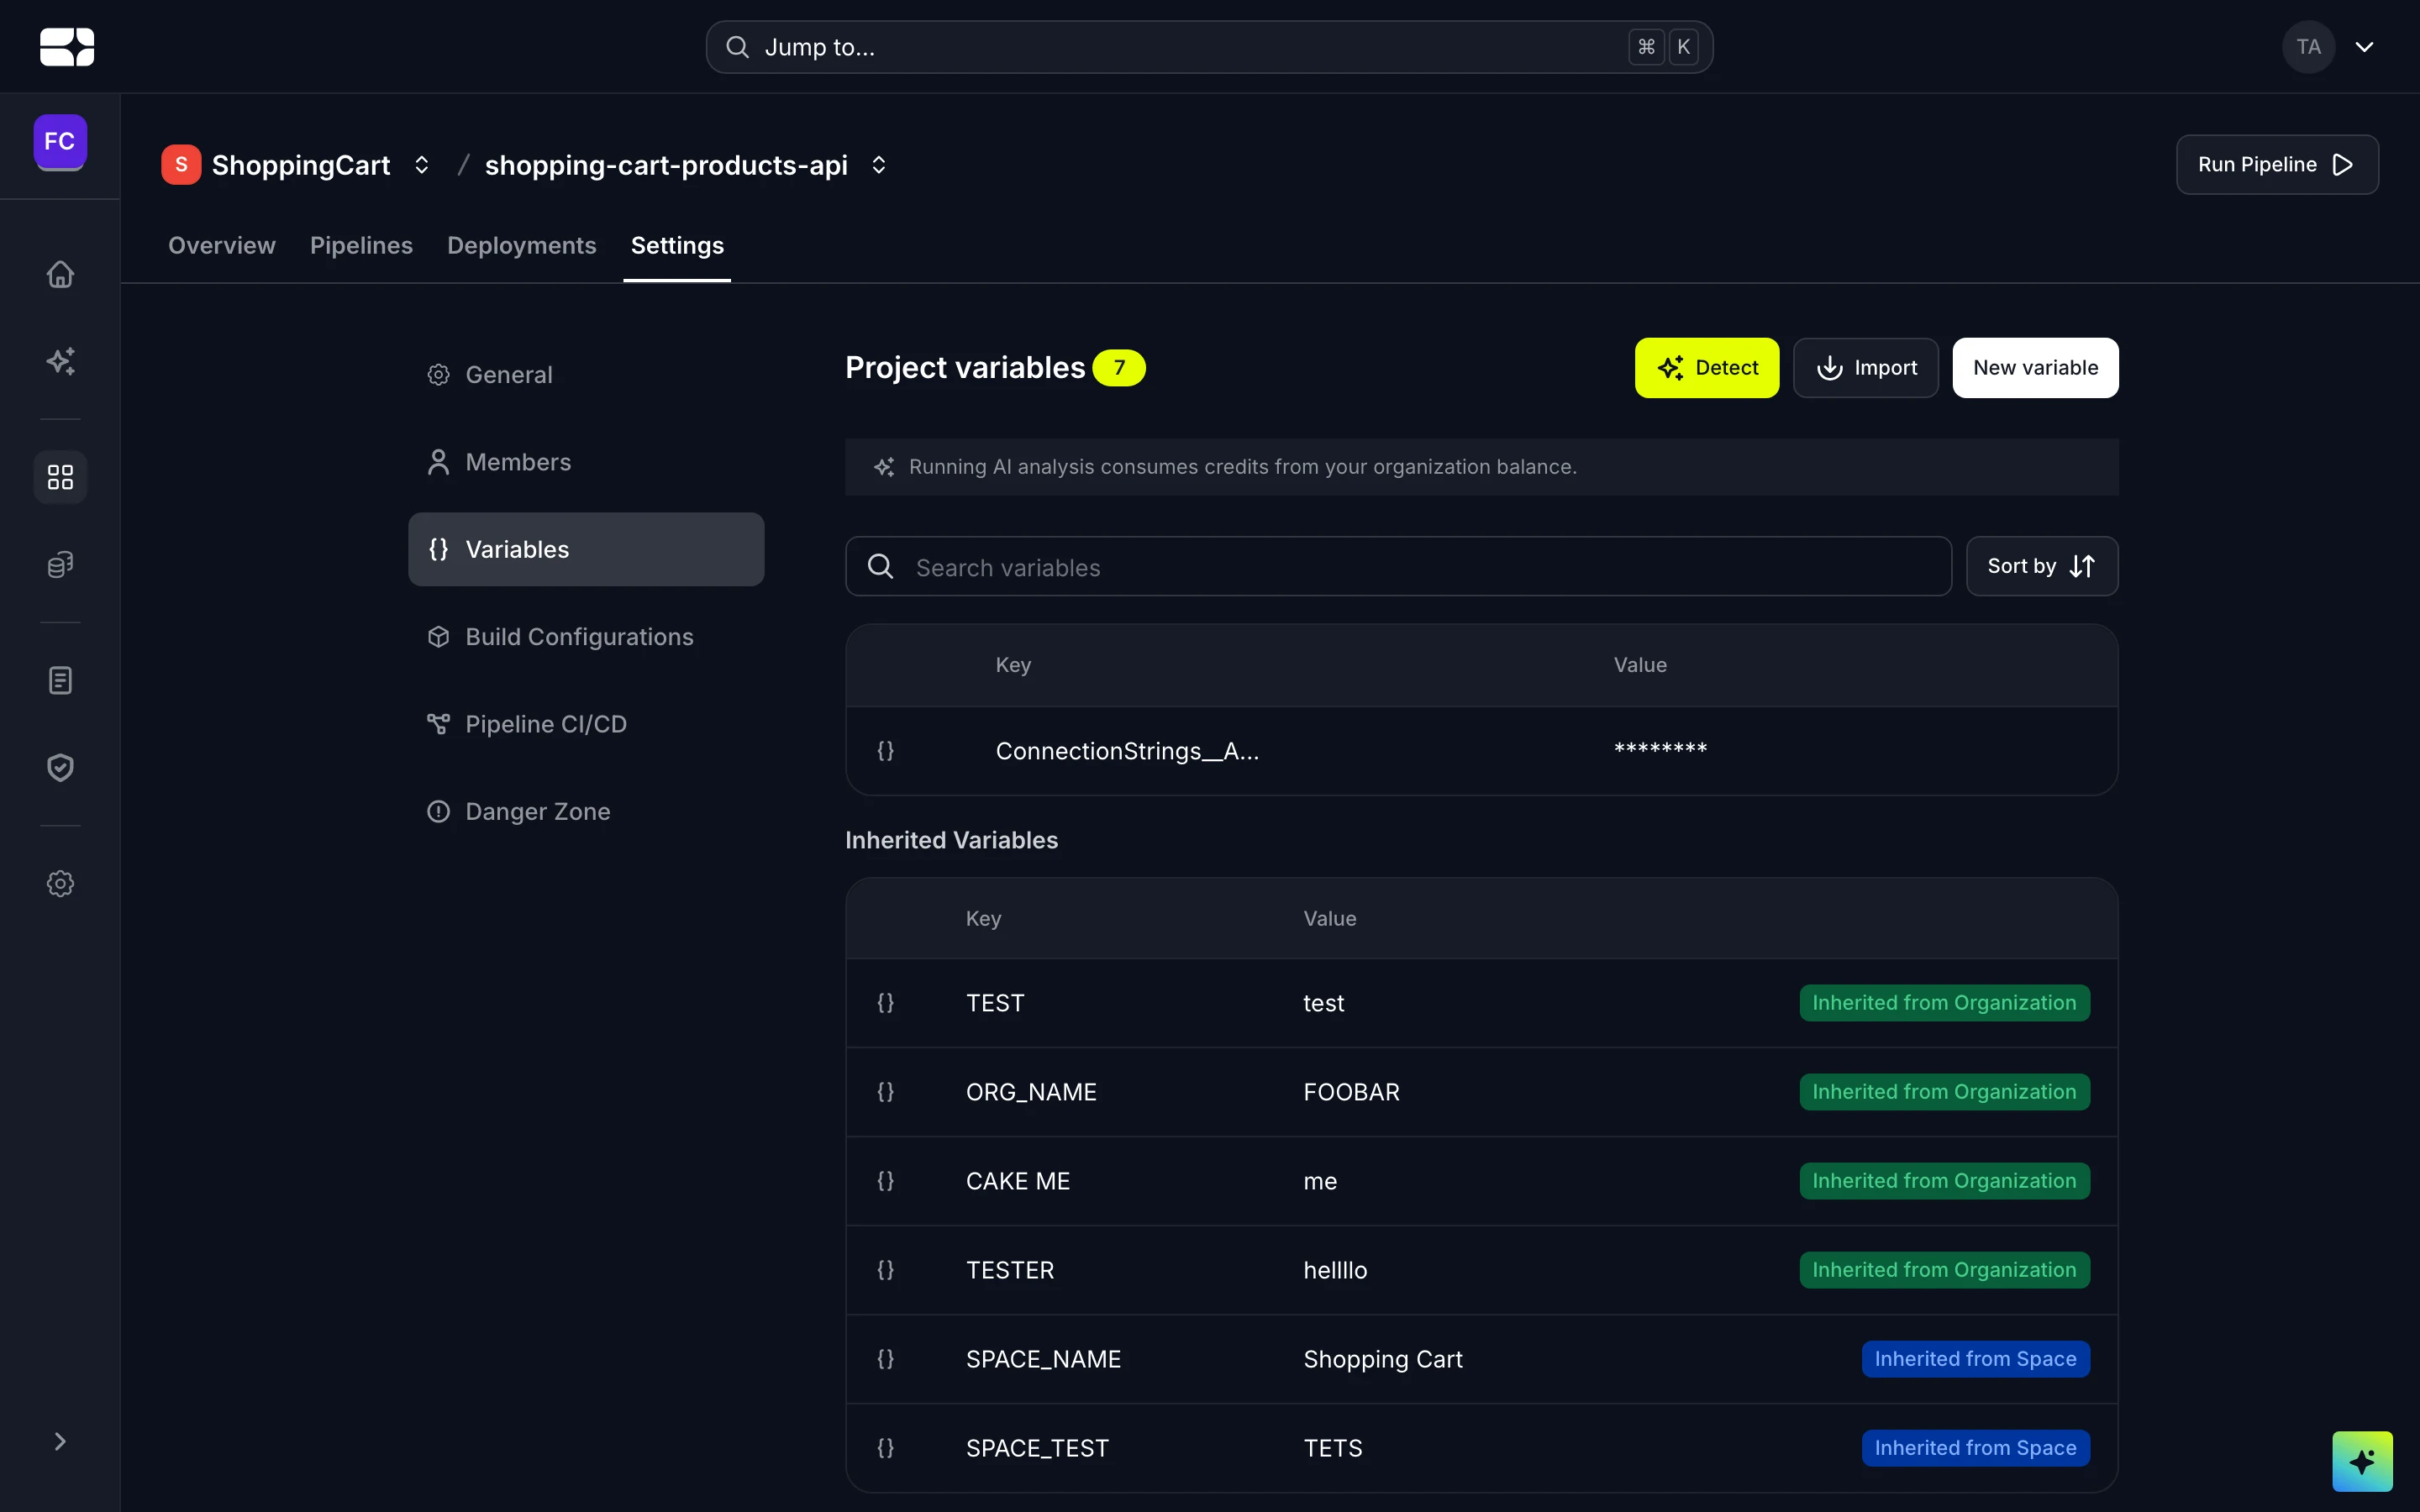Click braces icon on SPACE_NAME row

point(885,1359)
